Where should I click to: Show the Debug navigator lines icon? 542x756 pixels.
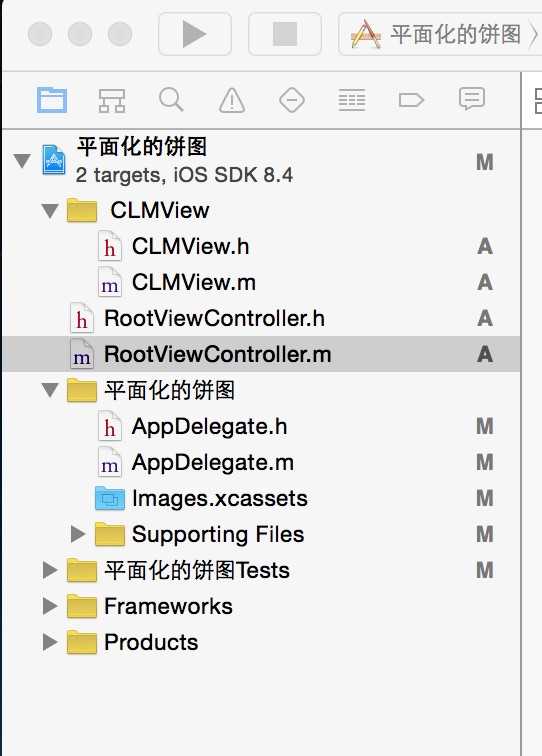point(352,100)
